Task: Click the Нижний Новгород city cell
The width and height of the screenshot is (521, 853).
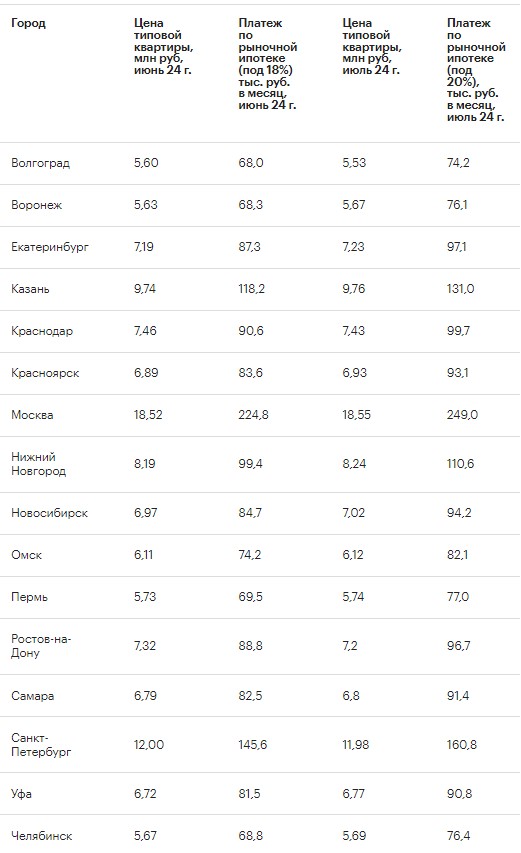Action: pyautogui.click(x=39, y=464)
